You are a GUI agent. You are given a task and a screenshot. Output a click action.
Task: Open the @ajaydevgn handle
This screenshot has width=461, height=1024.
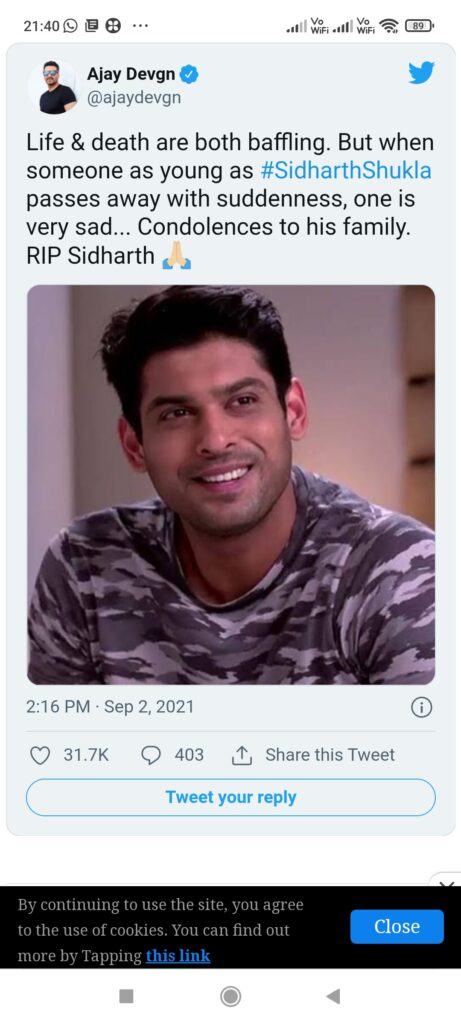pos(134,97)
